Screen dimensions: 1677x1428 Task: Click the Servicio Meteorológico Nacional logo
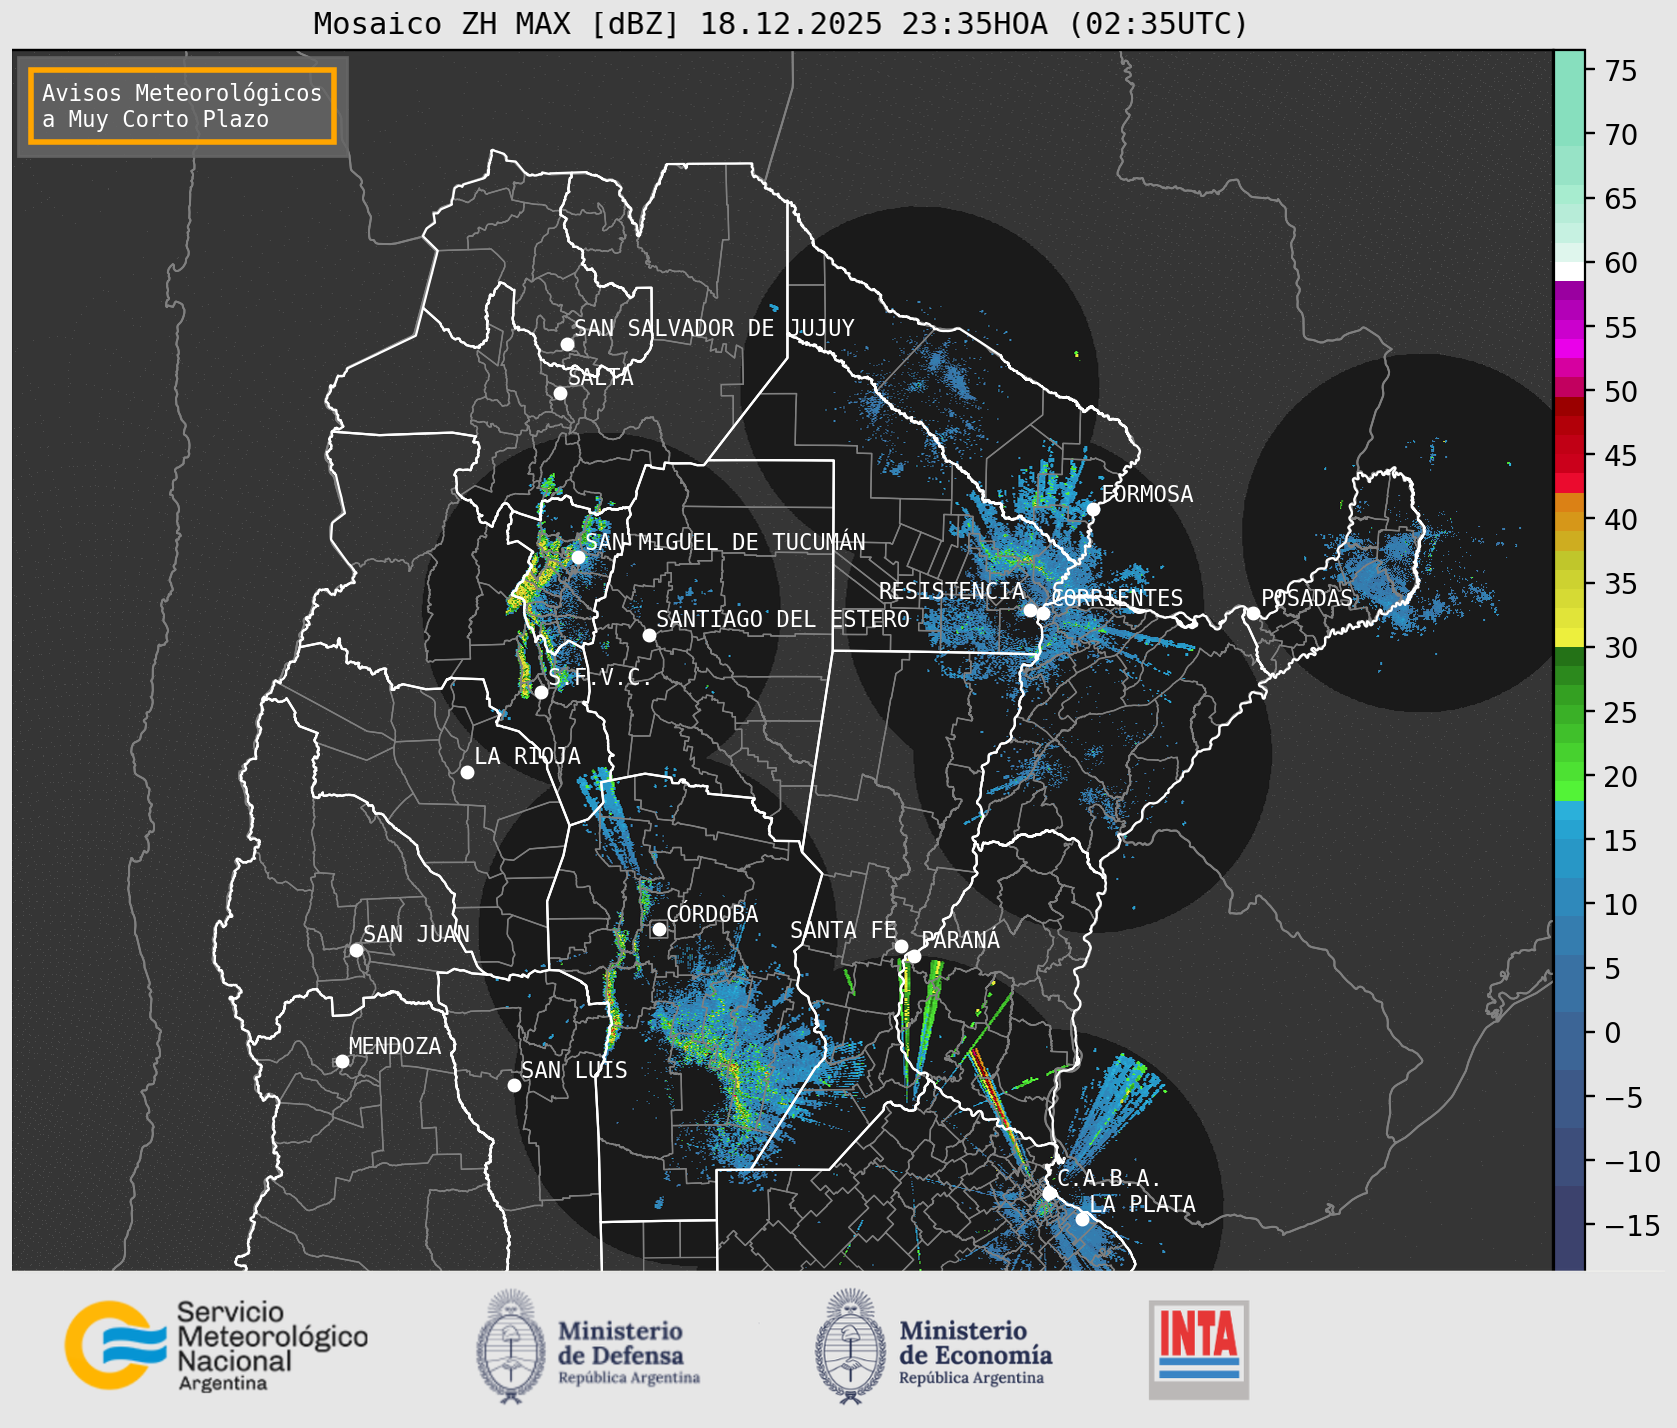[x=217, y=1345]
